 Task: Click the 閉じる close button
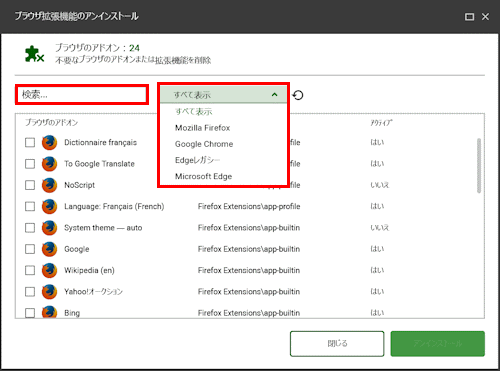pyautogui.click(x=337, y=344)
